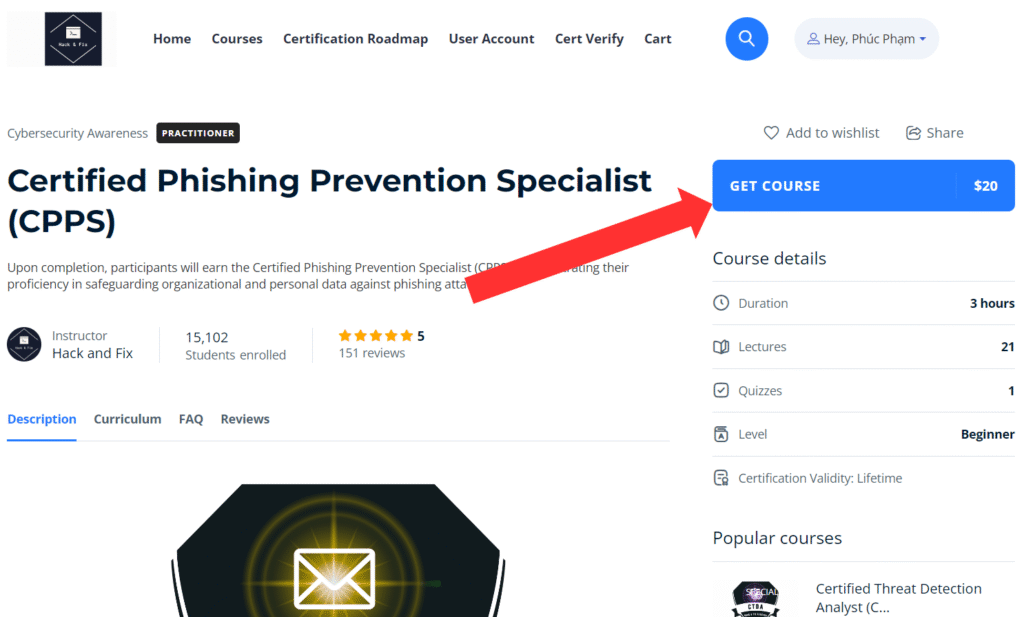Select the FAQ tab

191,419
